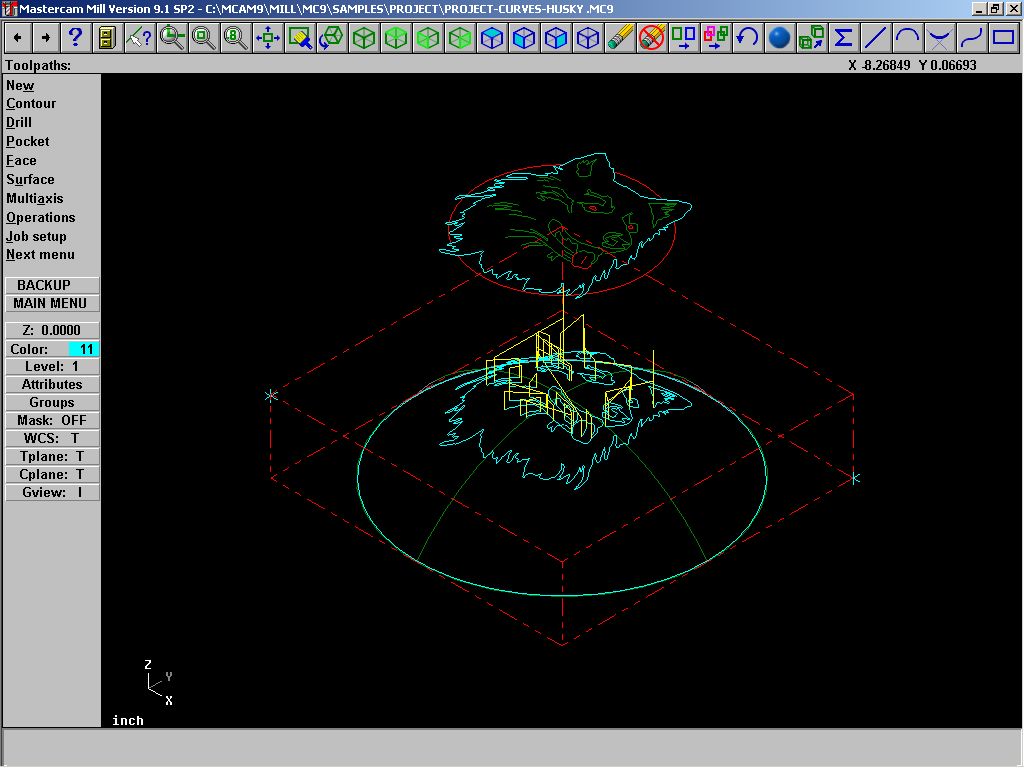Set 3D construction plane blue cube
This screenshot has height=768, width=1024.
point(588,38)
